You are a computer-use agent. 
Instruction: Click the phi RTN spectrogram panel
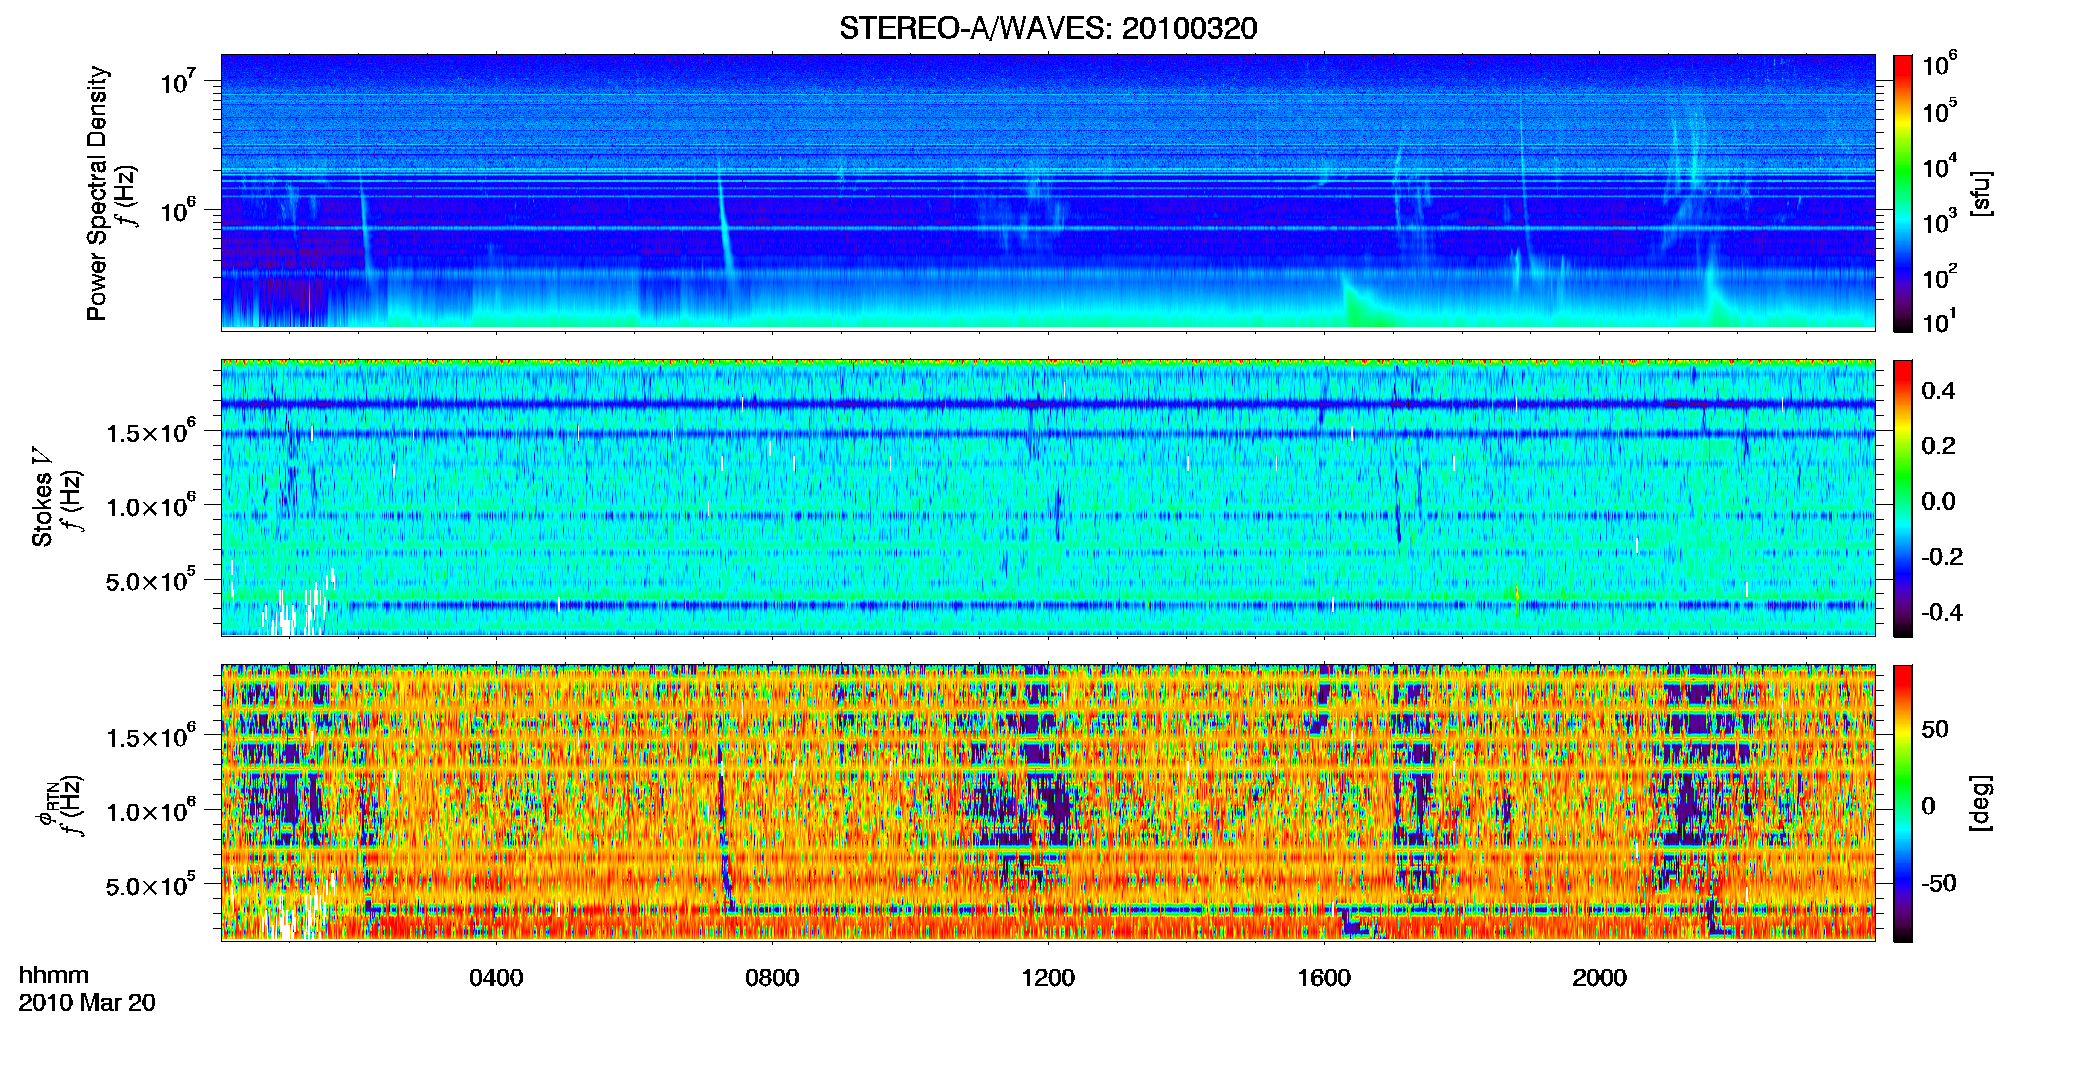point(1048,802)
